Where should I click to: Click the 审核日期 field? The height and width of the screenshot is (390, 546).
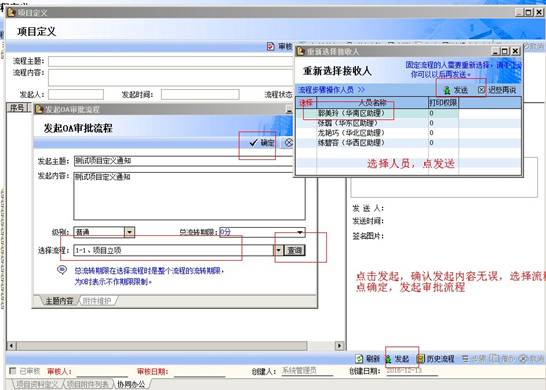tap(199, 372)
